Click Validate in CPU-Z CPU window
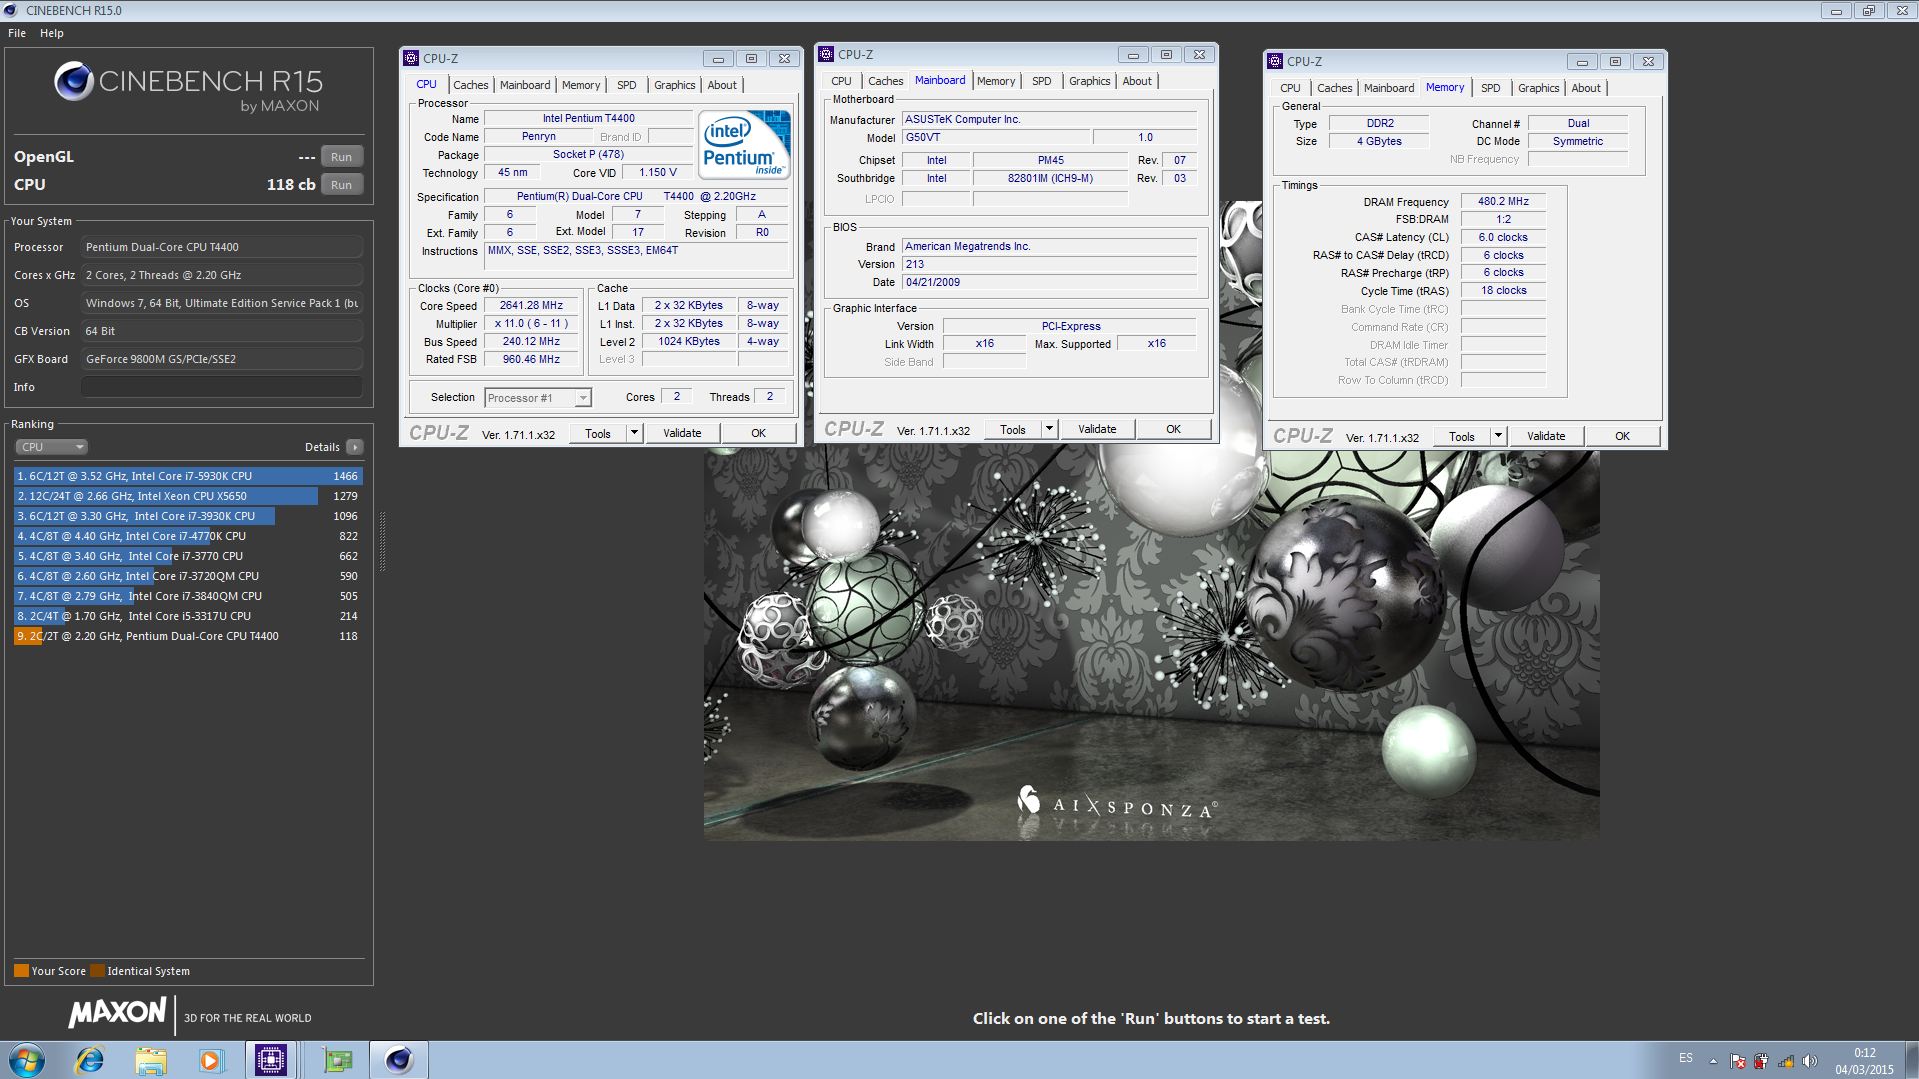 682,433
